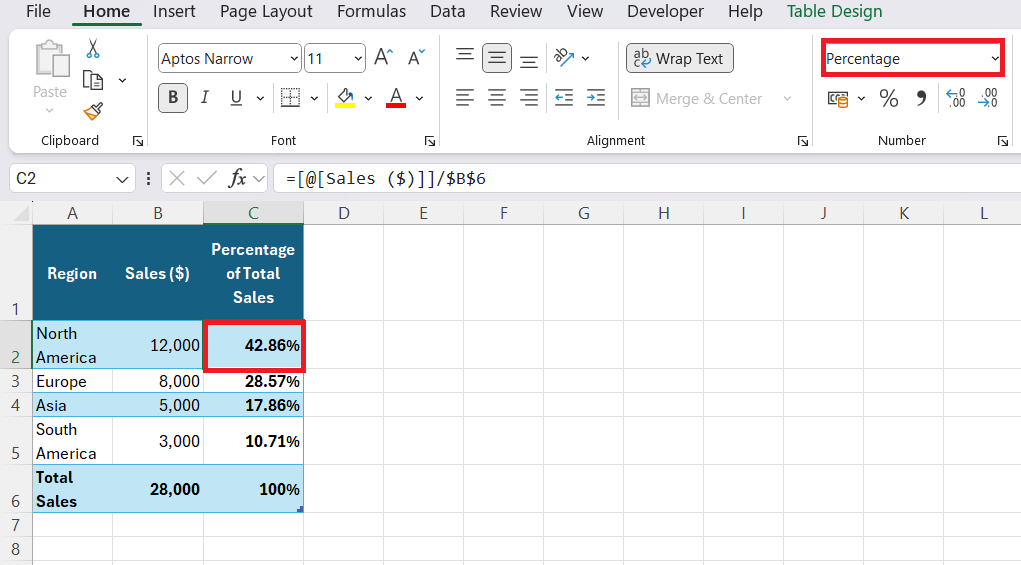This screenshot has width=1021, height=565.
Task: Toggle Bold formatting
Action: pyautogui.click(x=173, y=98)
